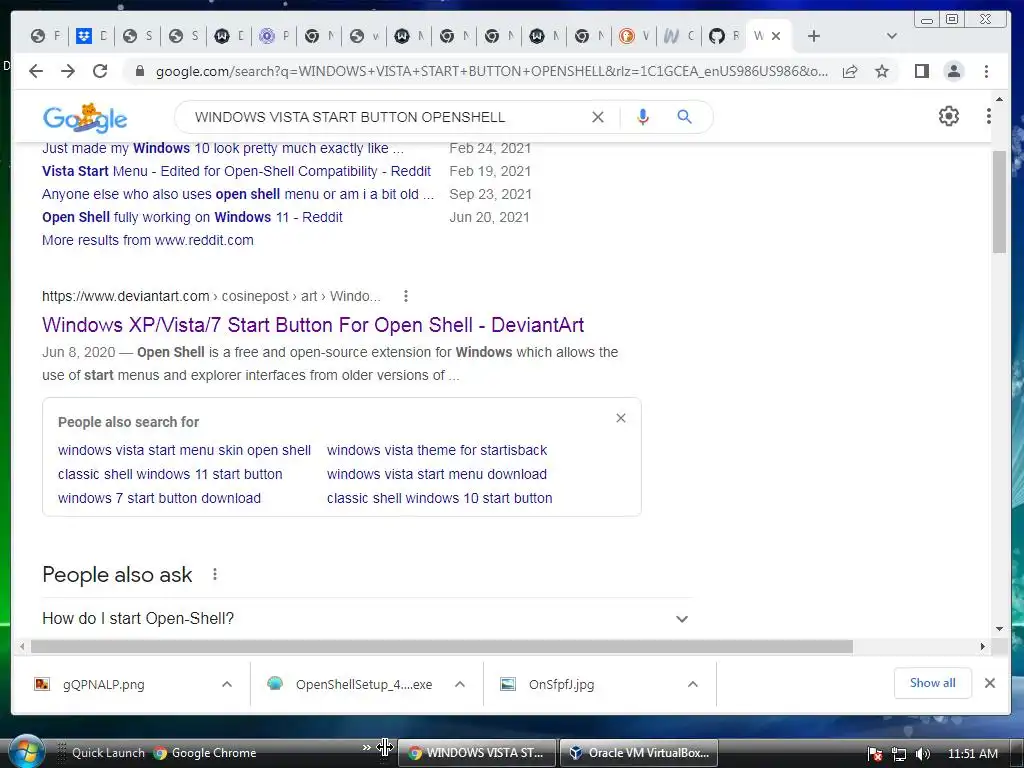Toggle Chrome side panel
This screenshot has width=1024, height=768.
921,71
